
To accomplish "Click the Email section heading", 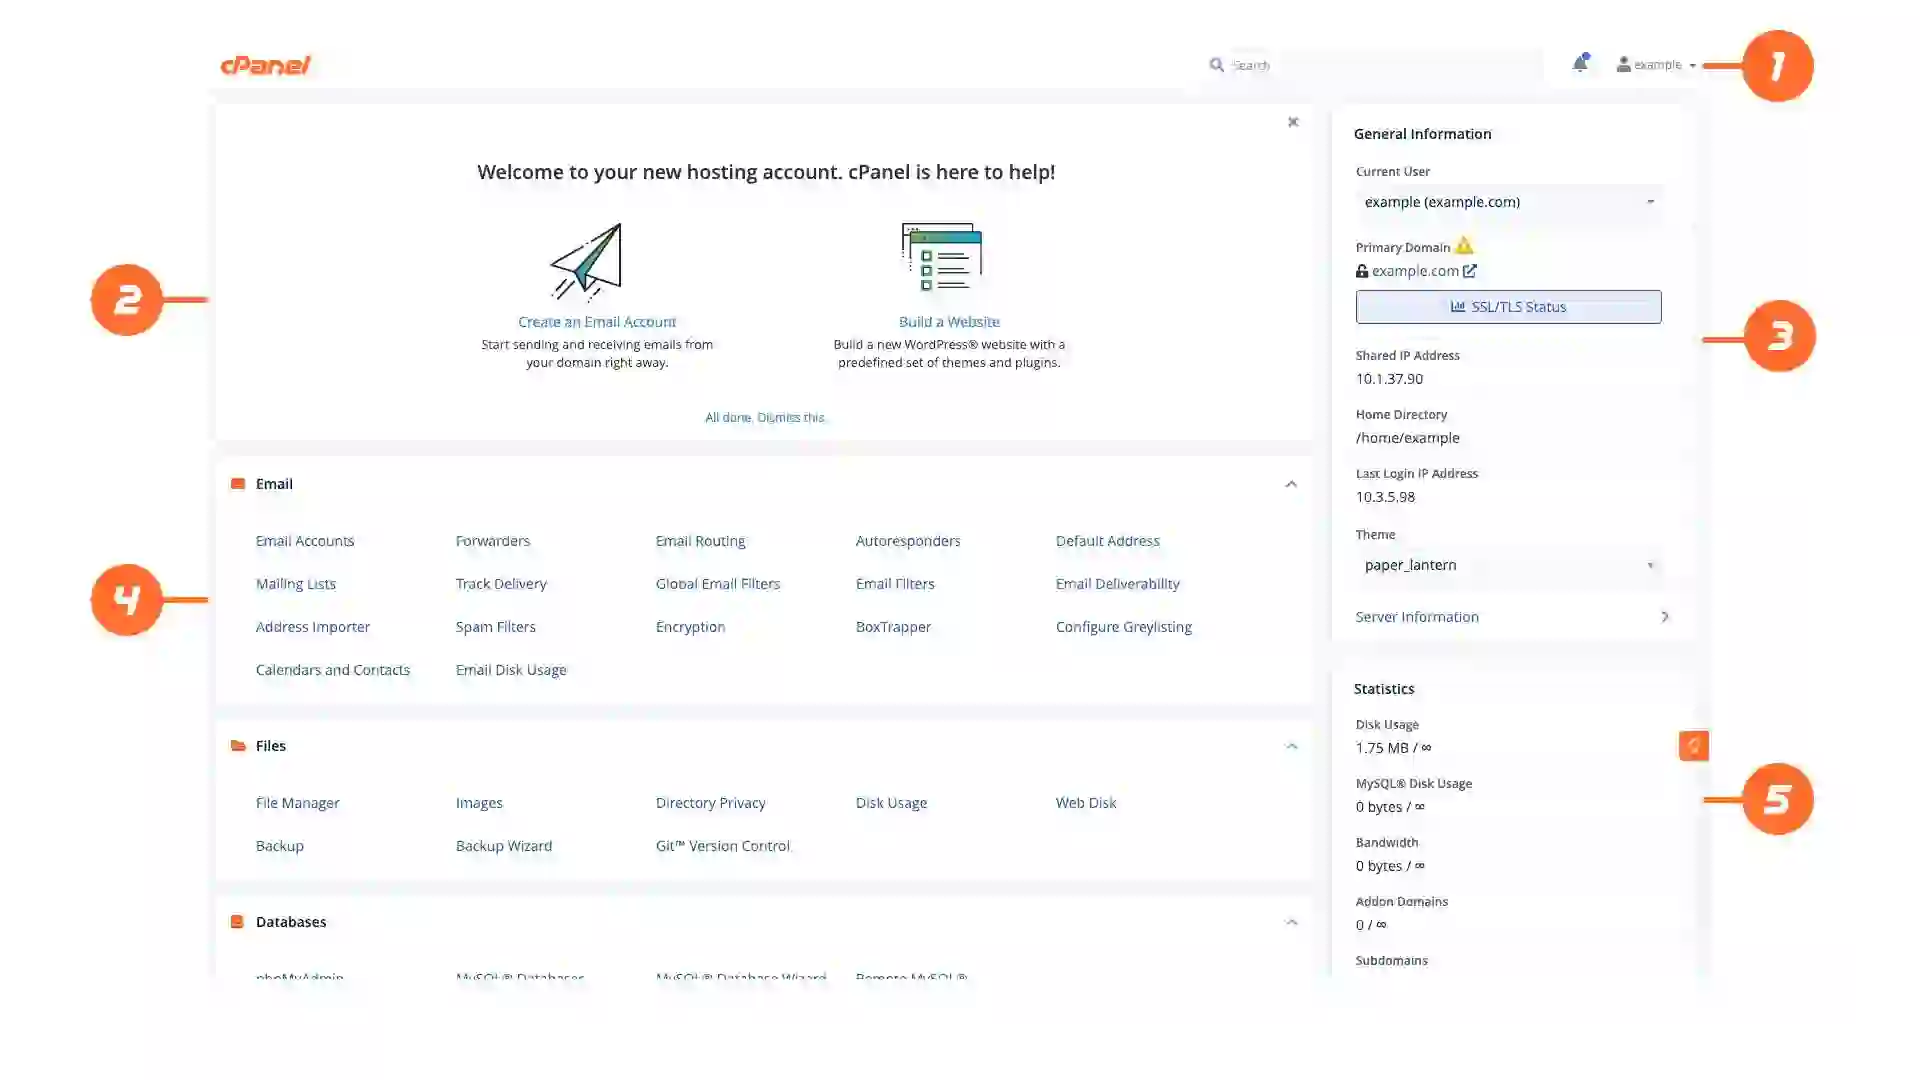I will 274,484.
